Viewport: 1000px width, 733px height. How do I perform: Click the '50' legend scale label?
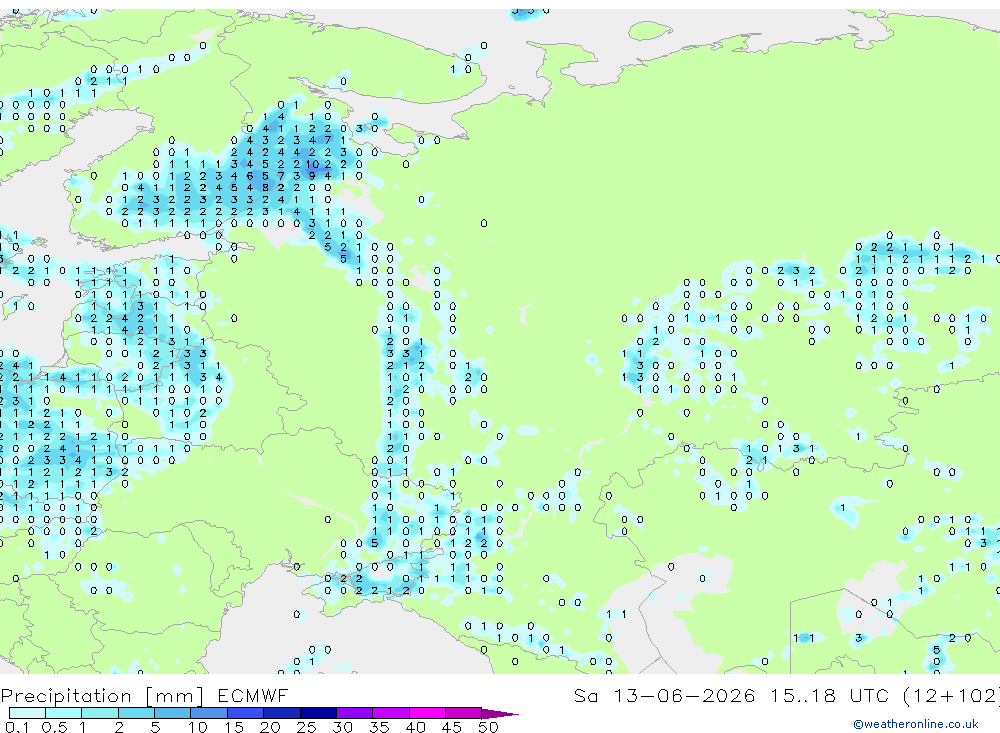(488, 727)
